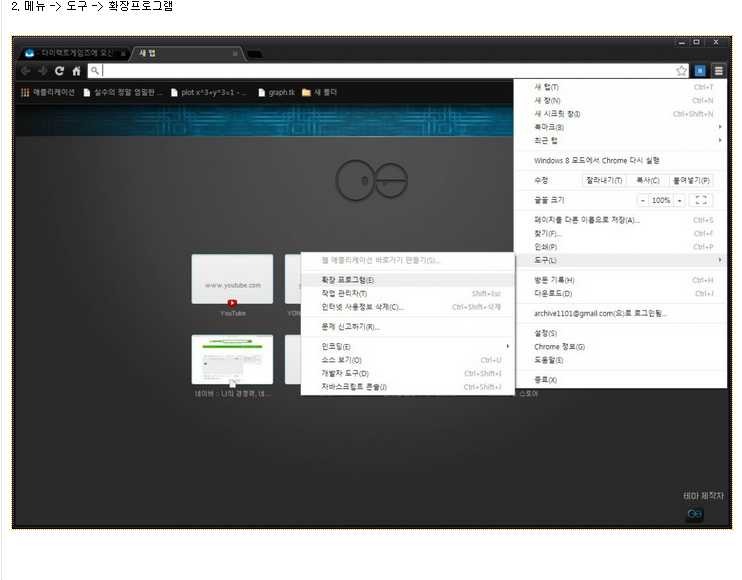Screen dimensions: 742x580
Task: Select 작업 관리자(T) task manager
Action: coord(407,293)
